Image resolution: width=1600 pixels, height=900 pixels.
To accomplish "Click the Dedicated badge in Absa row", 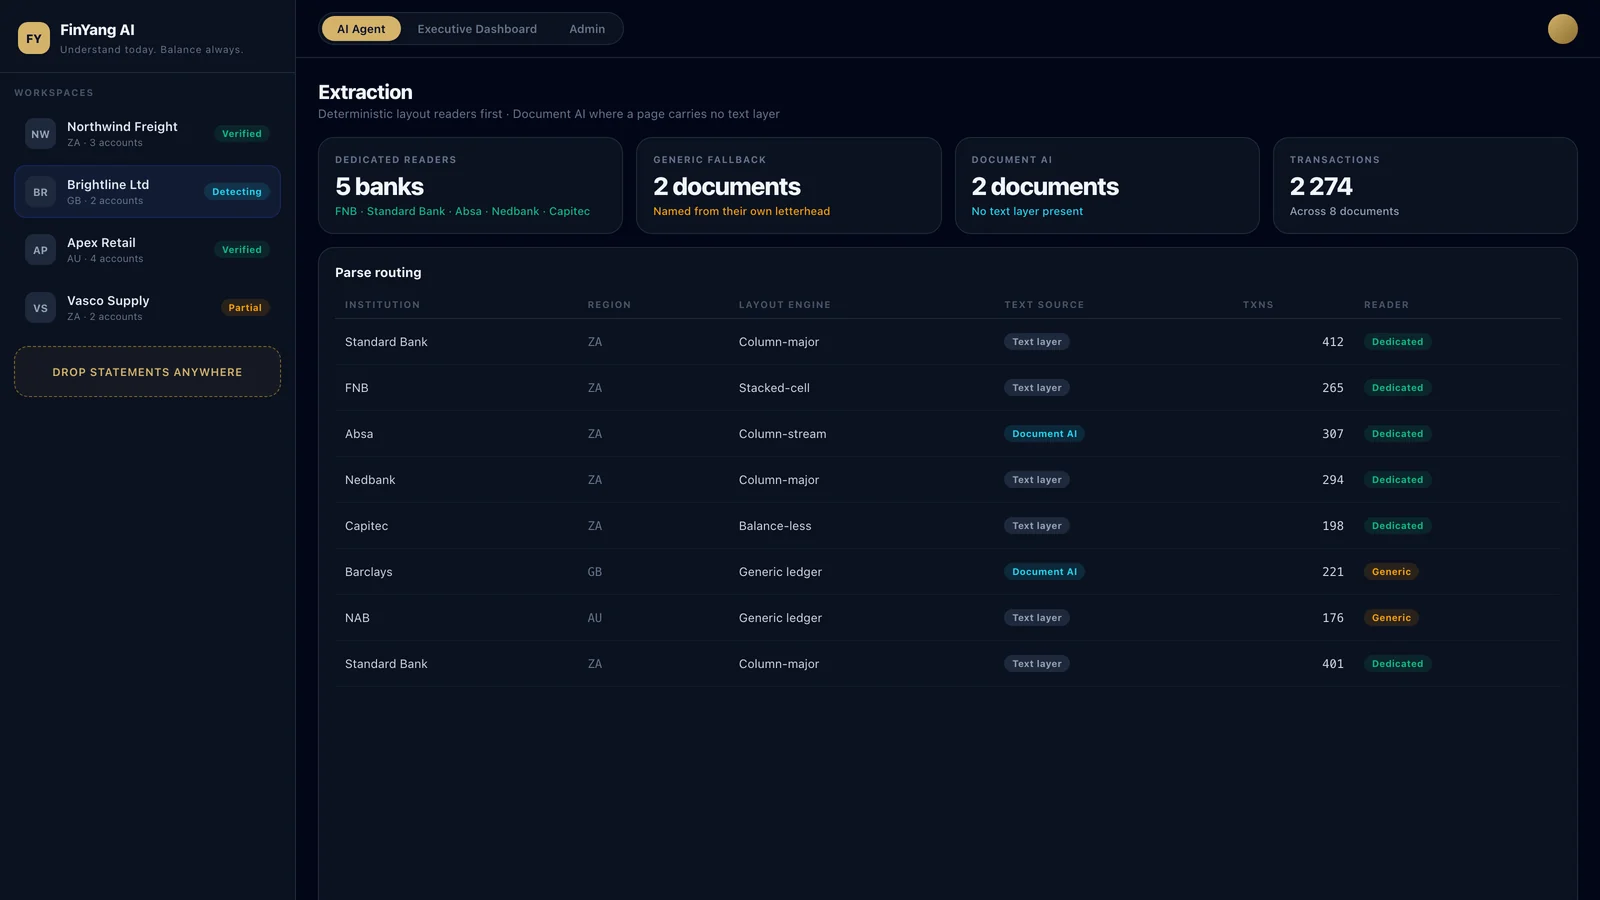I will [x=1397, y=434].
